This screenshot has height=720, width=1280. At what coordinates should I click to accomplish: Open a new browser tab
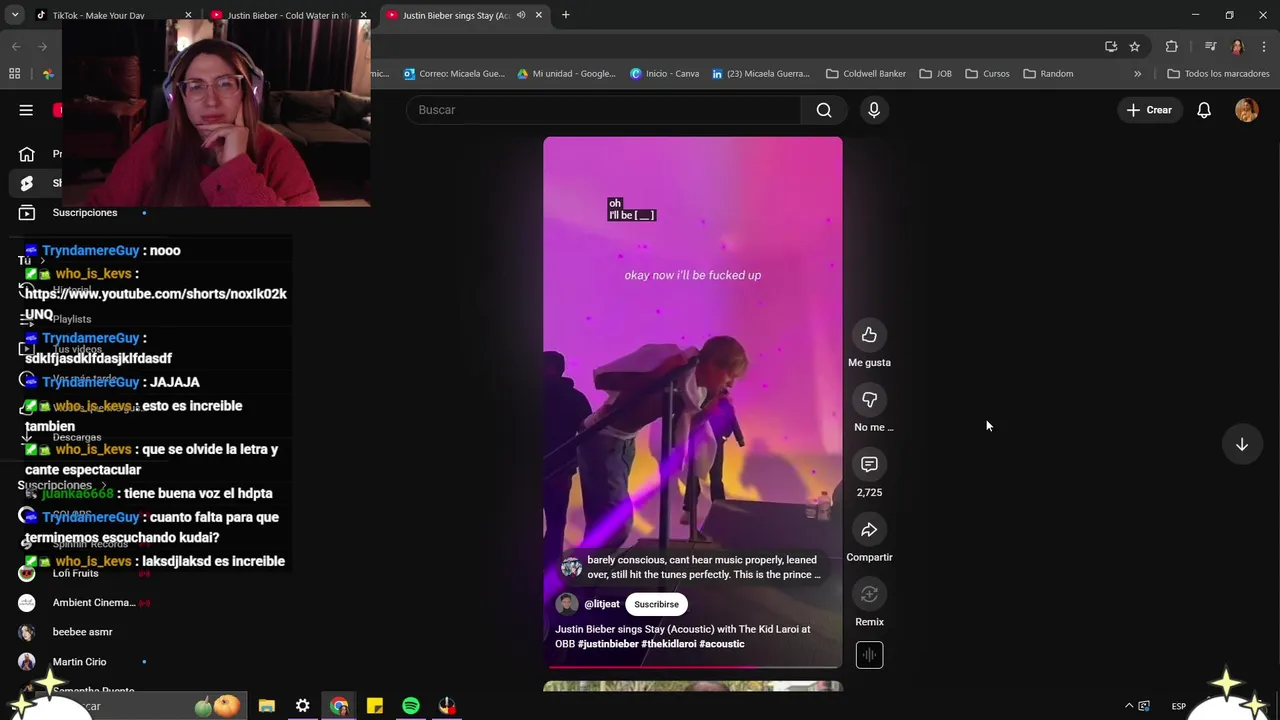click(x=566, y=15)
